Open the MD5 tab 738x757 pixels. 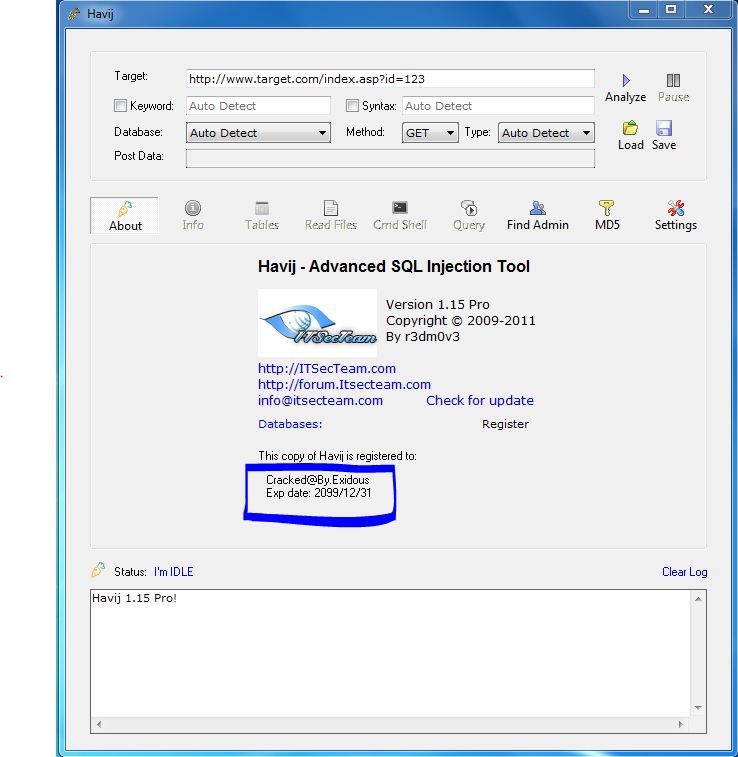pos(607,216)
